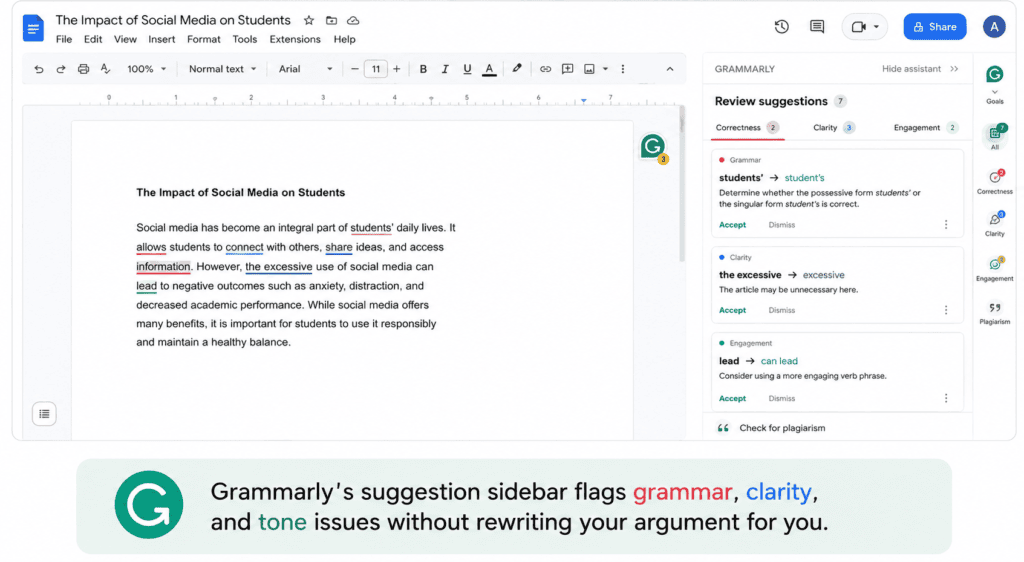
Task: Dismiss the students' grammar suggestion
Action: click(782, 225)
